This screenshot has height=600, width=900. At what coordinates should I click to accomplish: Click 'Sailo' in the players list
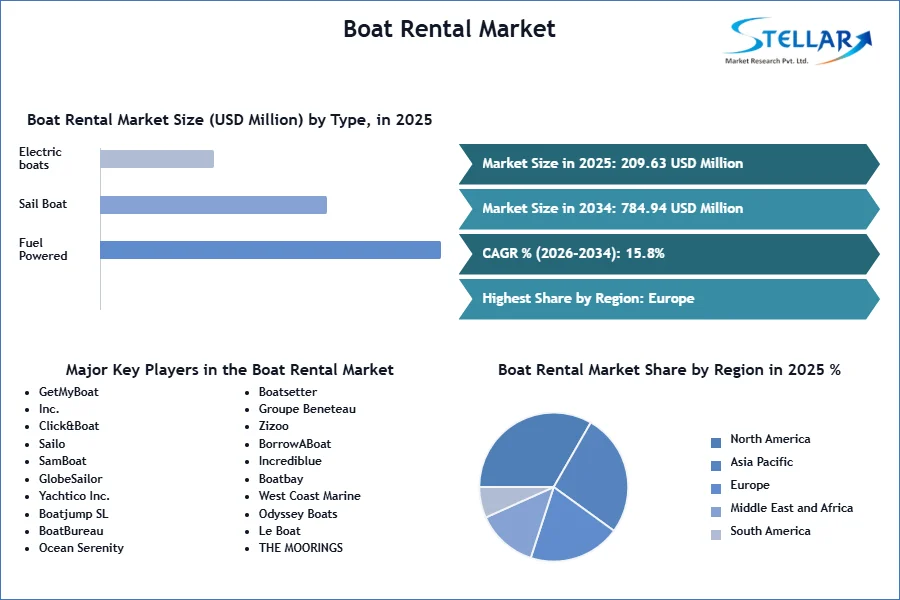pyautogui.click(x=52, y=444)
